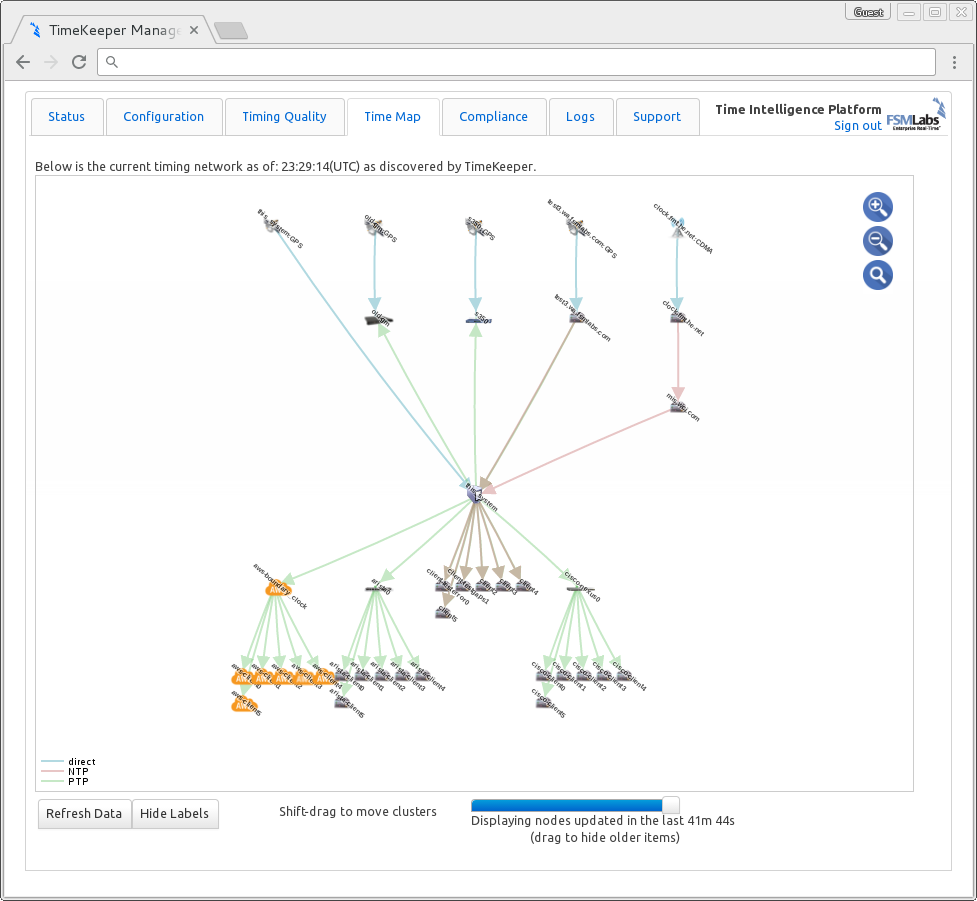The image size is (977, 901).
Task: Click the test3.wa.fsmlabs.com server node
Action: coord(577,318)
